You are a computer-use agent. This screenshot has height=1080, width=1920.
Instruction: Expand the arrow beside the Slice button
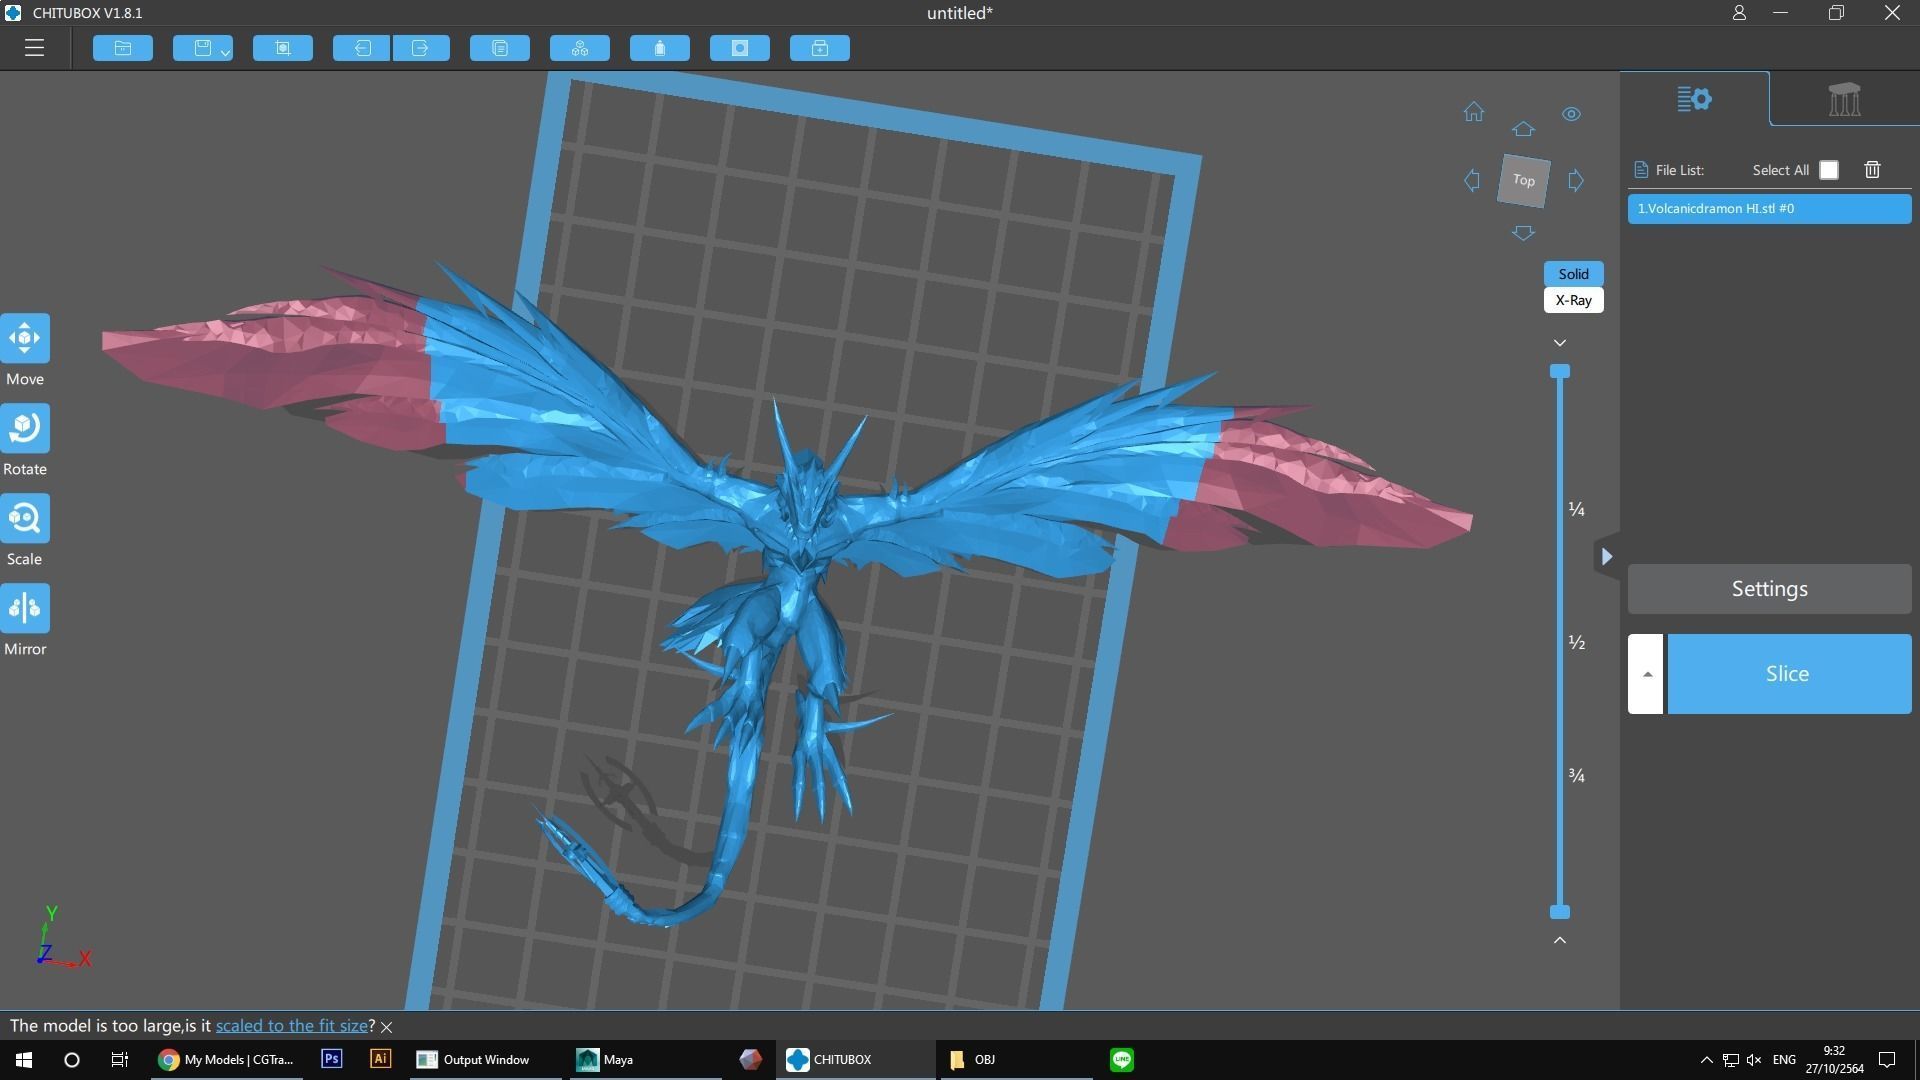[1647, 674]
